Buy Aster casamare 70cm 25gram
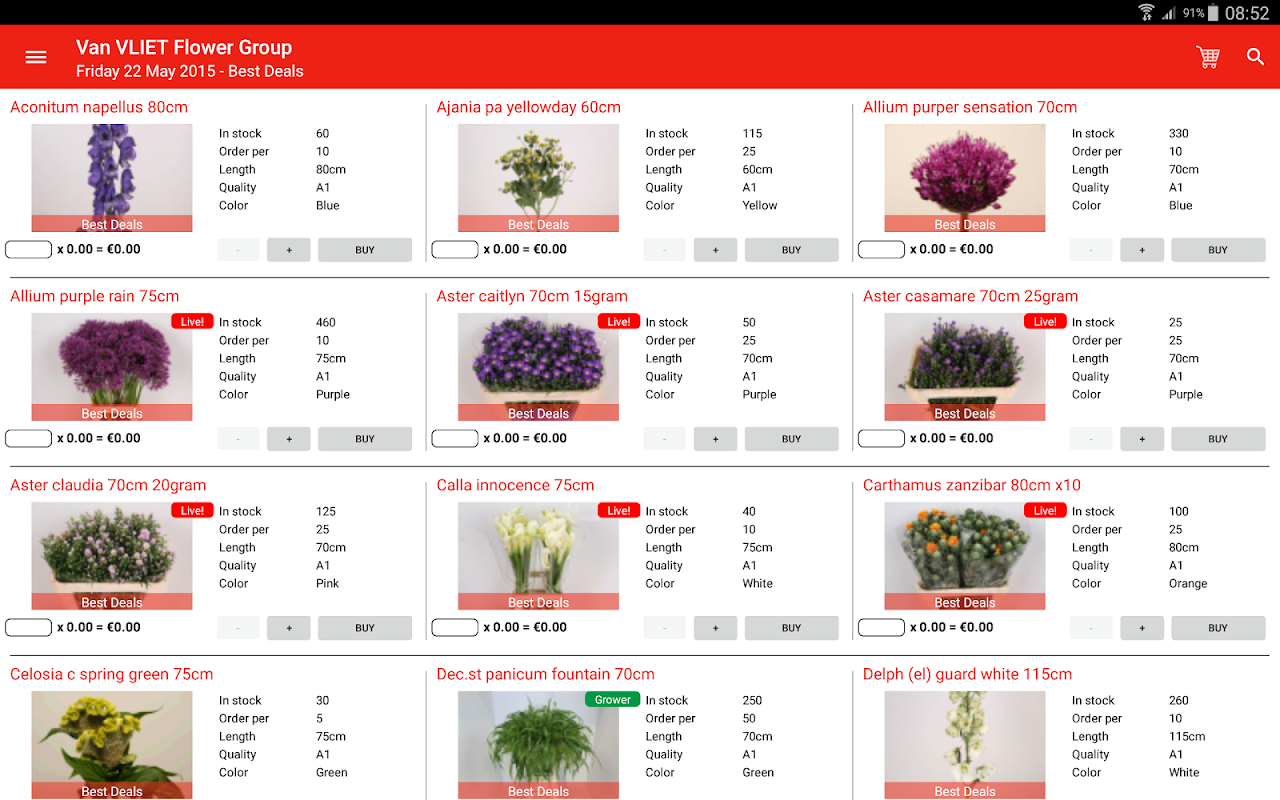Viewport: 1280px width, 800px height. click(1218, 439)
